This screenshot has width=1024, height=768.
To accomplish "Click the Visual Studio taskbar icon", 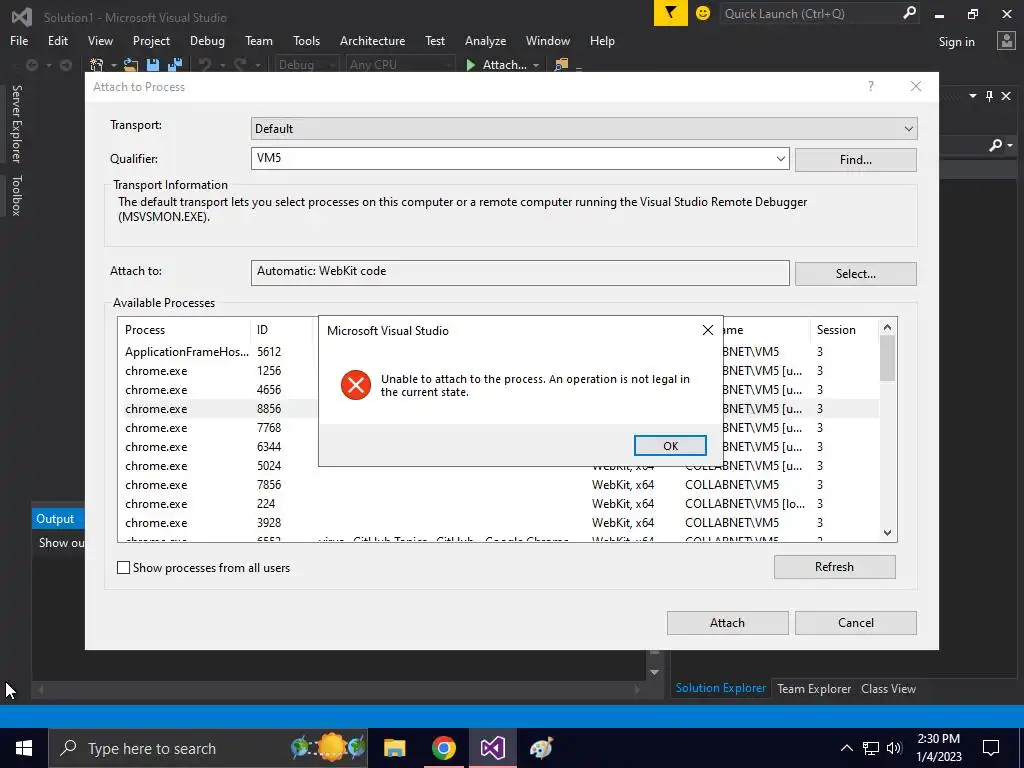I will (x=492, y=748).
